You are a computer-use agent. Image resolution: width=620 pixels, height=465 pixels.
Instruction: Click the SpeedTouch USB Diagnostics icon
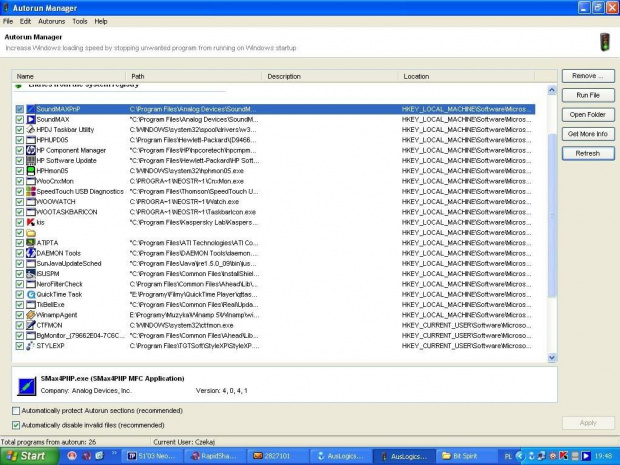click(31, 191)
